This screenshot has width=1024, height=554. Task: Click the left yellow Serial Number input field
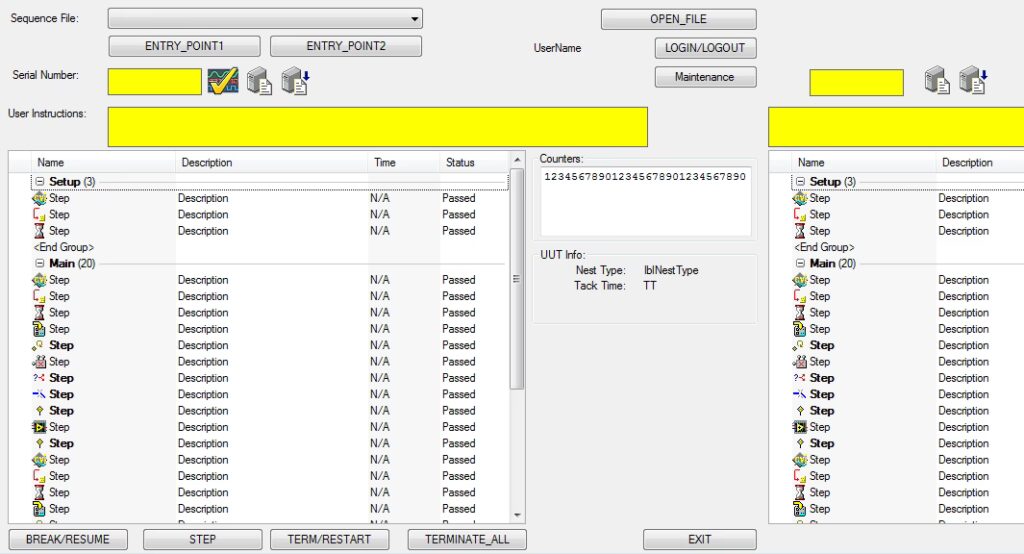[154, 82]
